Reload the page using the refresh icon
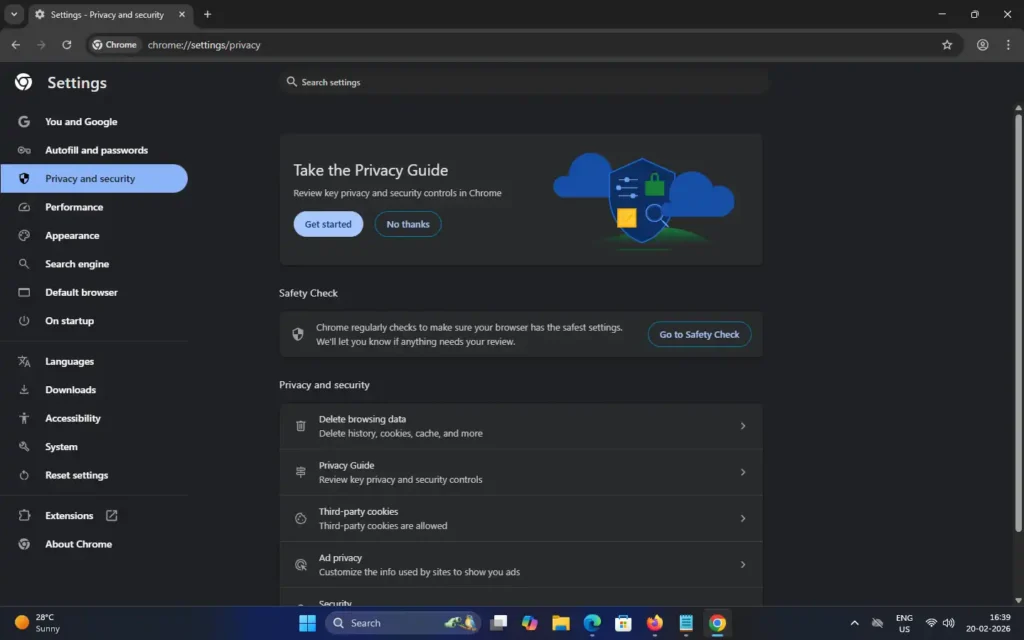Image resolution: width=1024 pixels, height=640 pixels. tap(67, 45)
